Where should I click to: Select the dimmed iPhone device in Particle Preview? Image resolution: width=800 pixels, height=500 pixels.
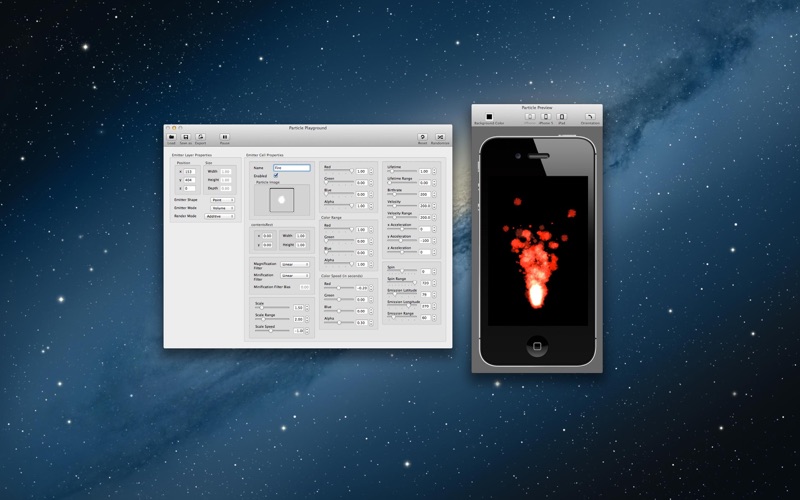tap(530, 117)
